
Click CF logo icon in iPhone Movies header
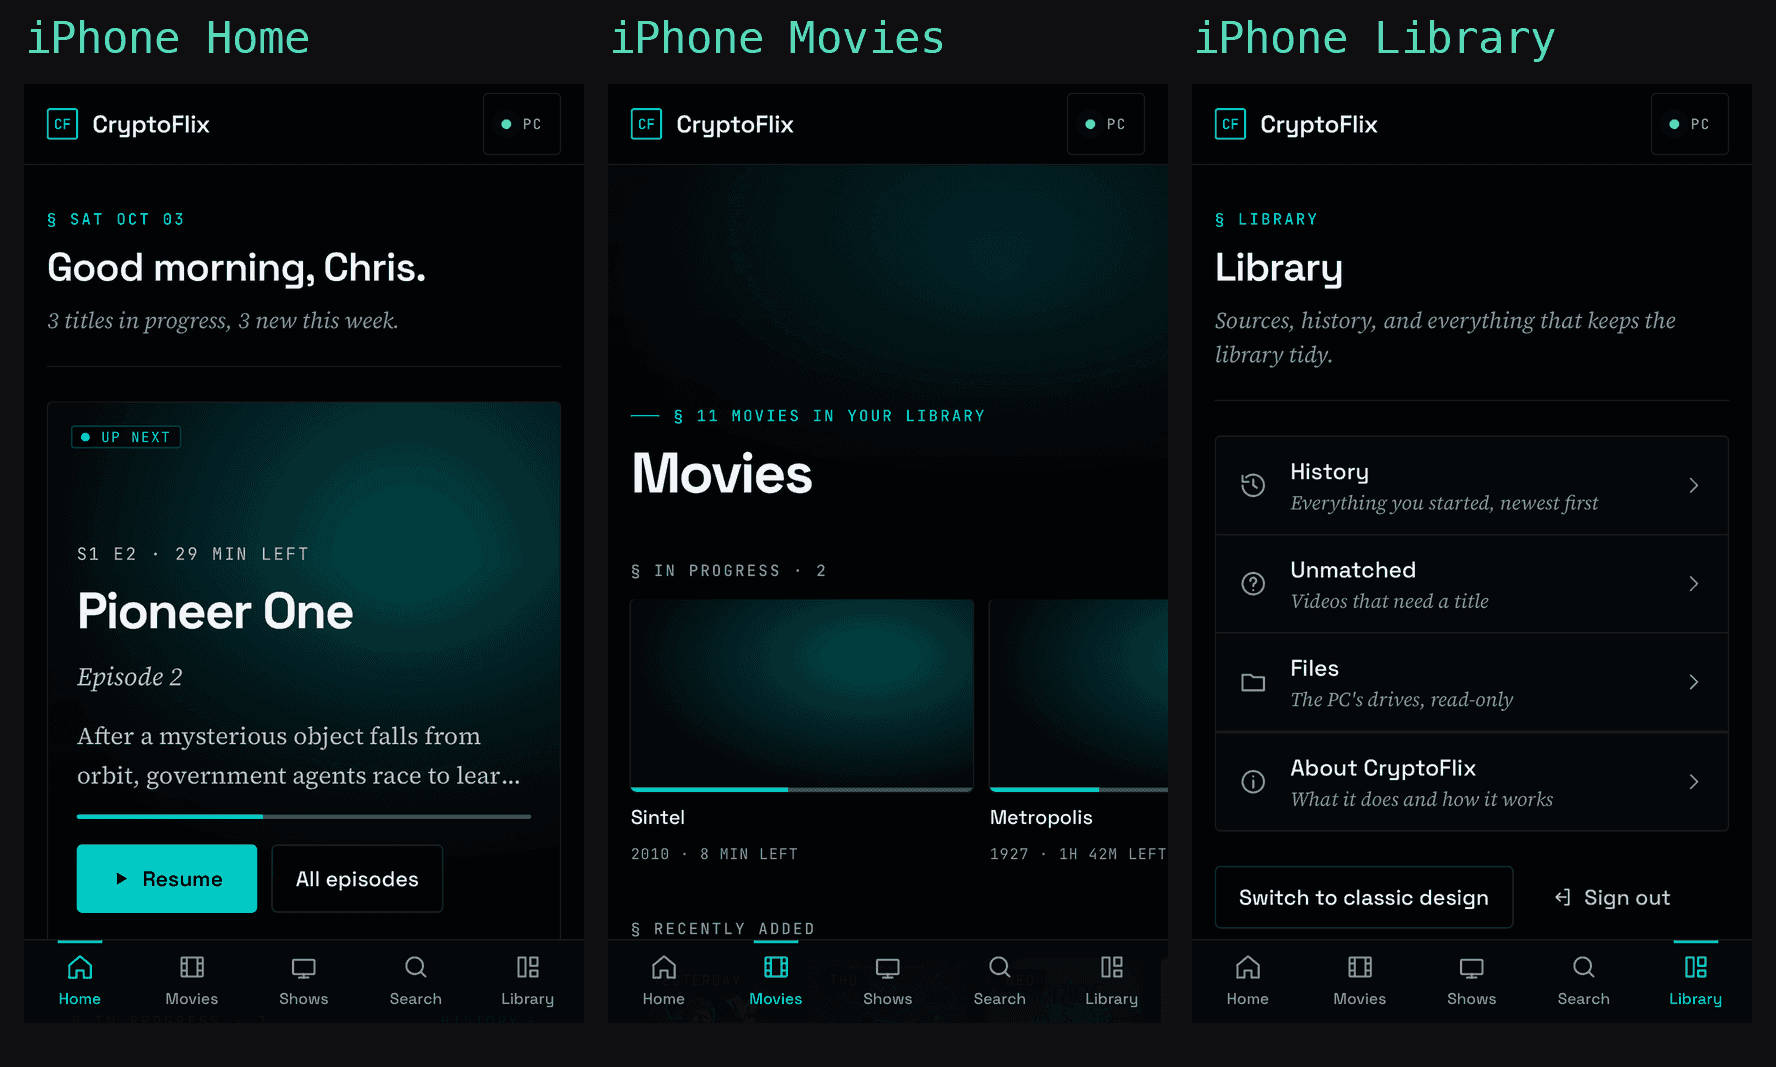click(x=646, y=124)
